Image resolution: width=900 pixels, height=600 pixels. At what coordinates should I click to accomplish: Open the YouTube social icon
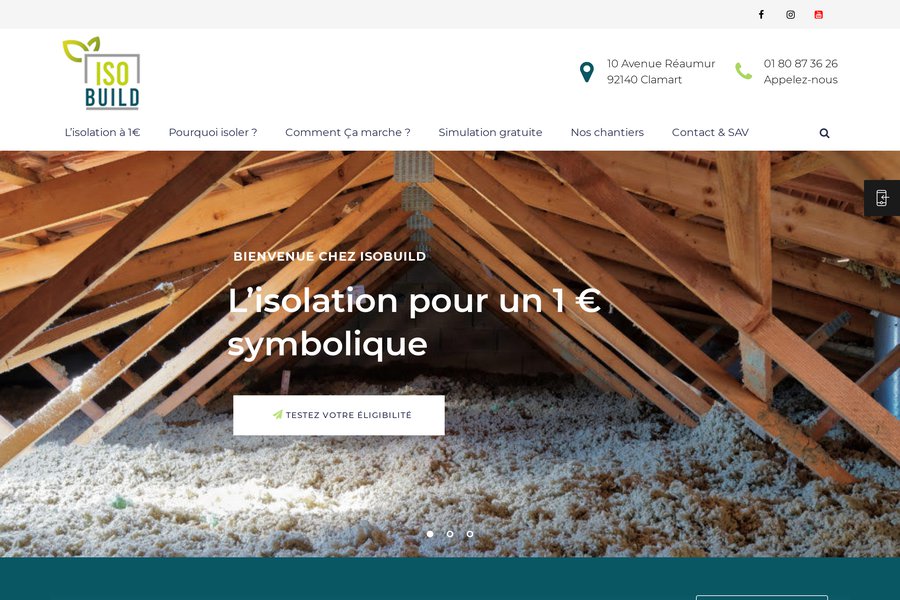click(818, 14)
